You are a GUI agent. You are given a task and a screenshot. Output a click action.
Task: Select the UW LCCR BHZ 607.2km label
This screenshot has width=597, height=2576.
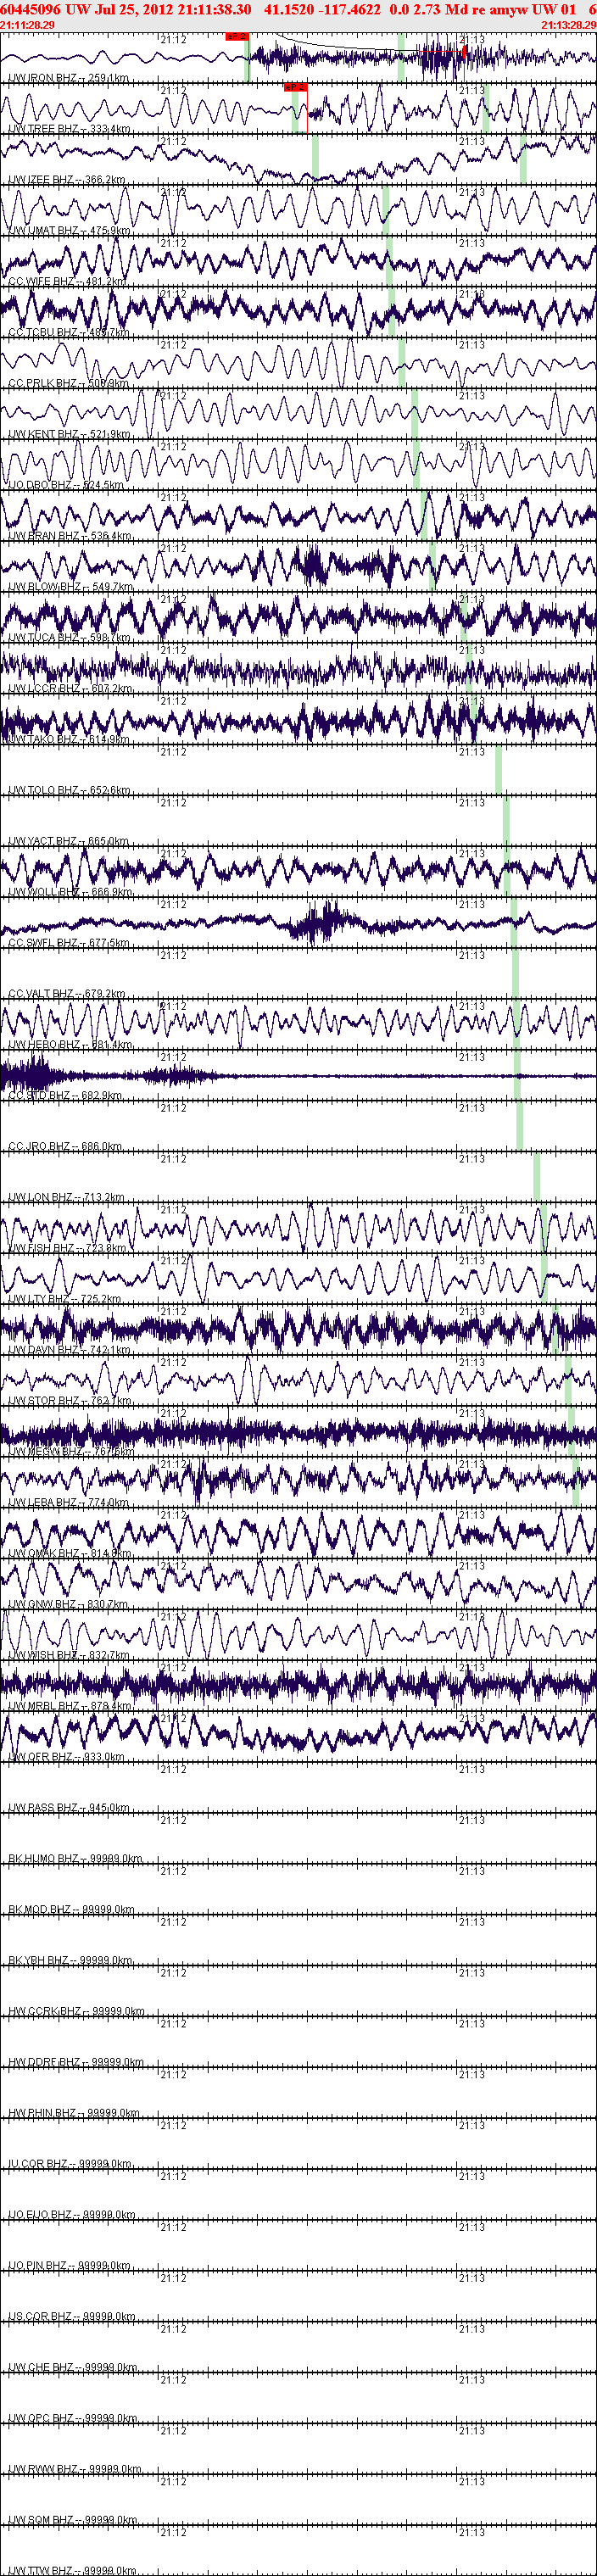[69, 689]
